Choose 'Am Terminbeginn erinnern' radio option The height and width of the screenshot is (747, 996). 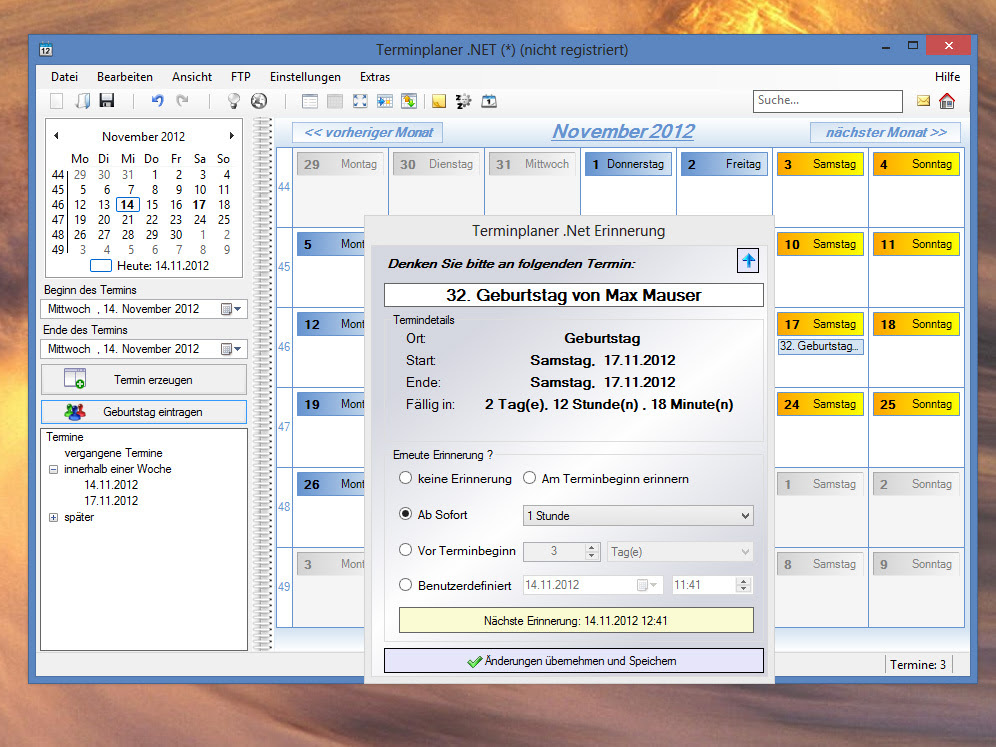[530, 479]
